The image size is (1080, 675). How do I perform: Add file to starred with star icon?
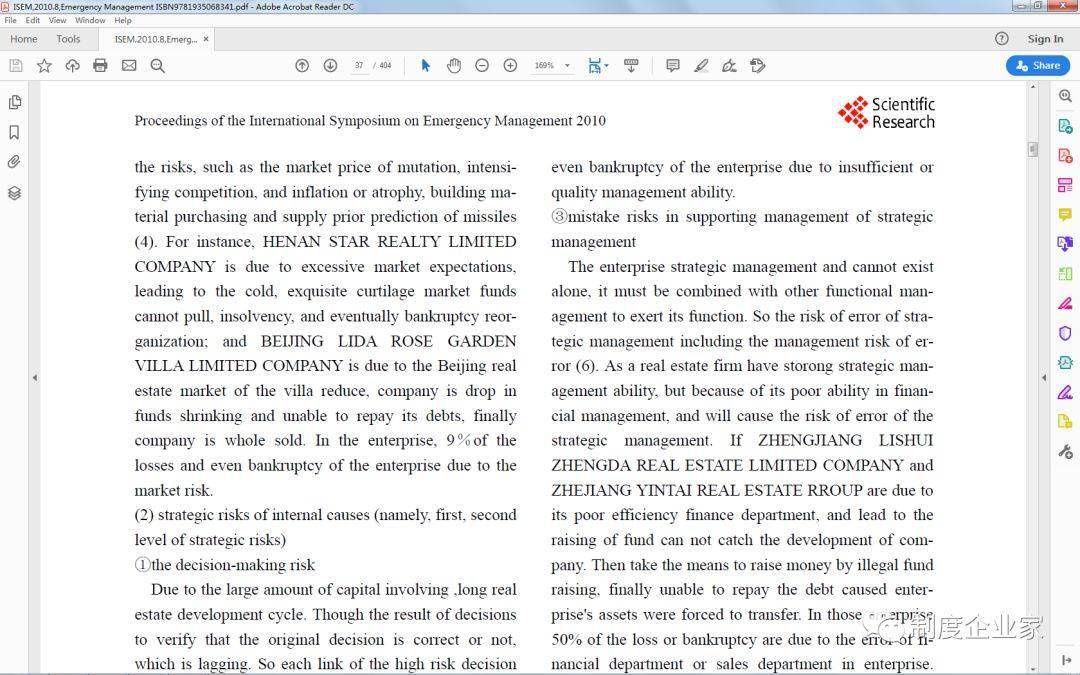(44, 65)
